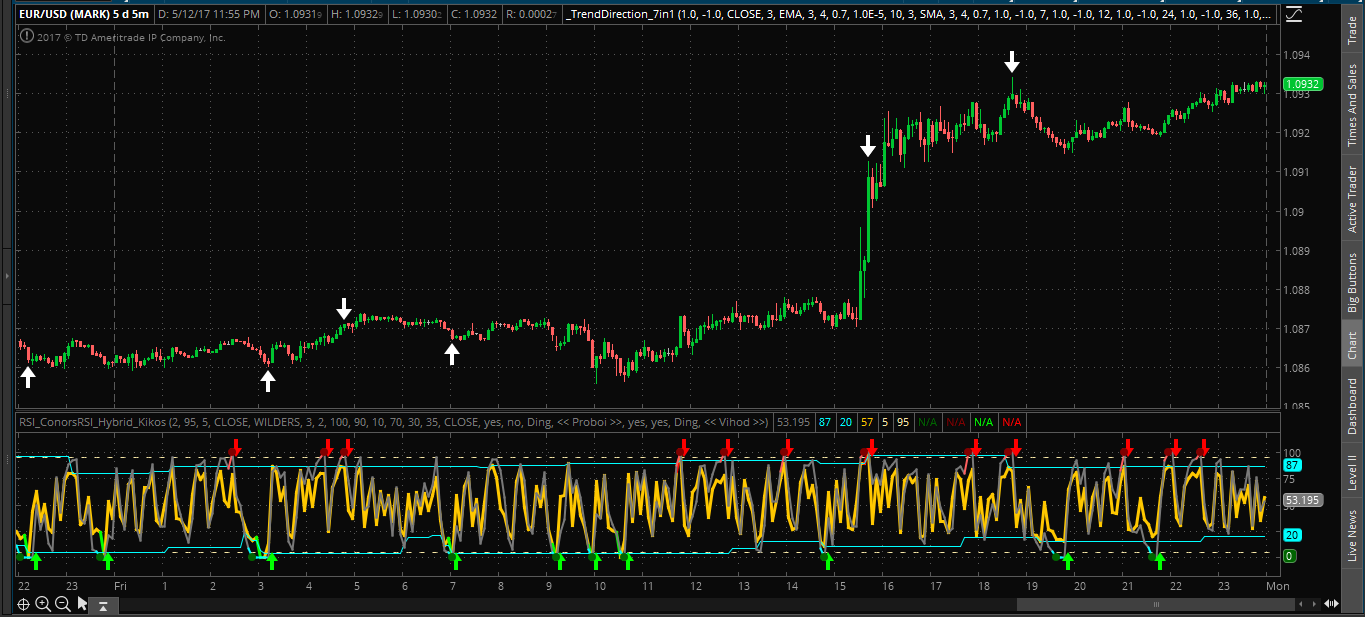
Task: Click the crosshair pan tool icon
Action: 23,604
